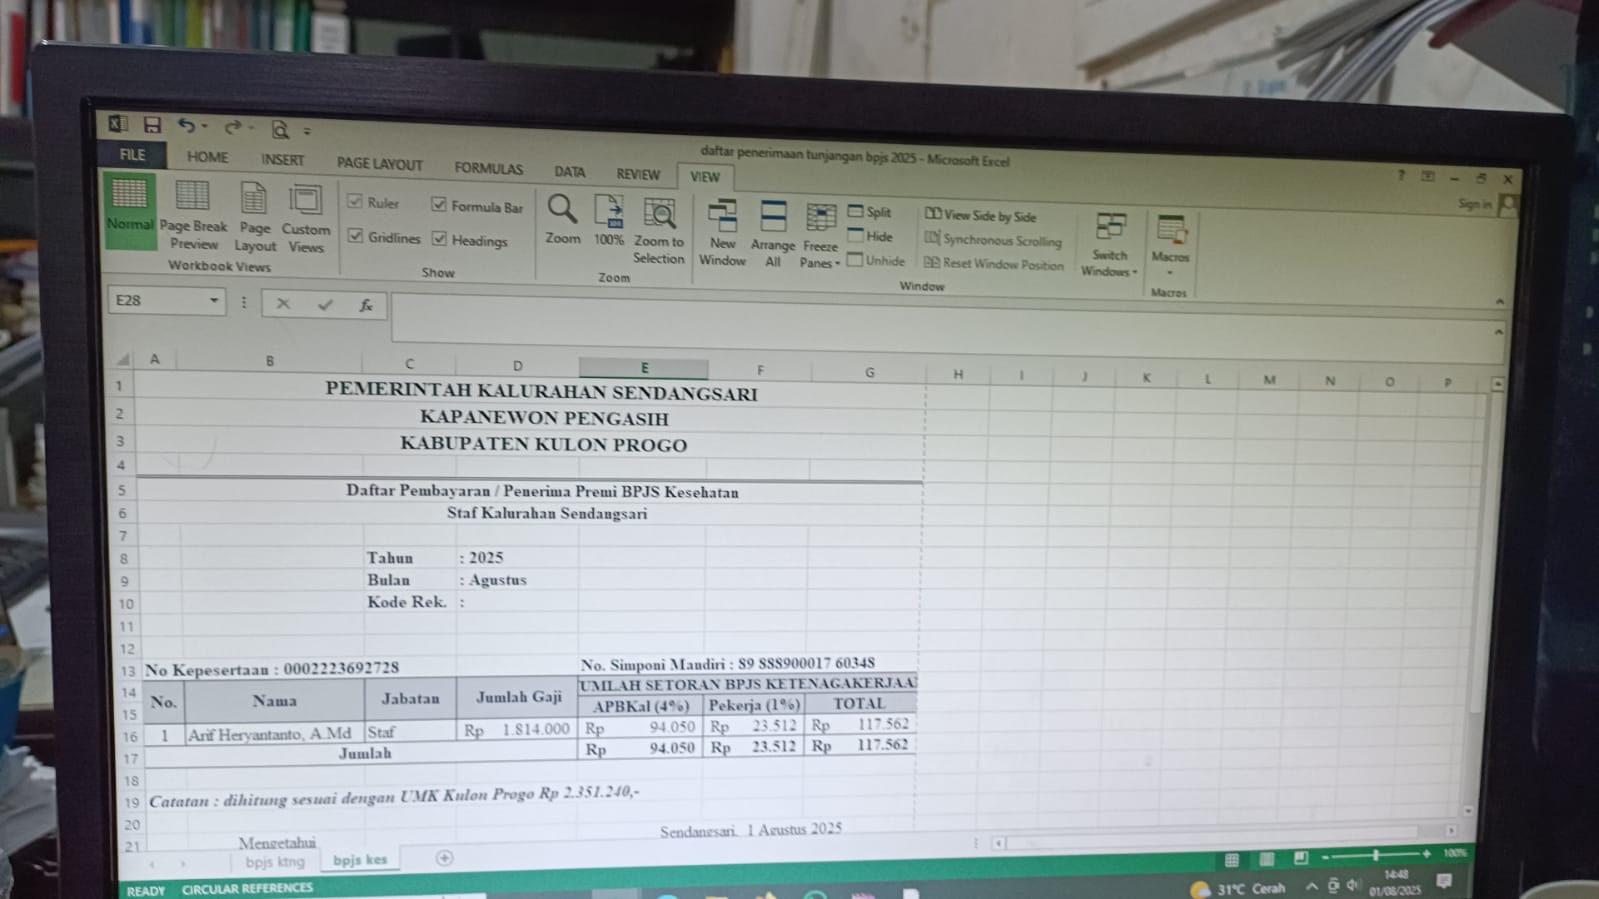The height and width of the screenshot is (899, 1599).
Task: Confirm entry with the formula bar checkmark
Action: click(325, 305)
